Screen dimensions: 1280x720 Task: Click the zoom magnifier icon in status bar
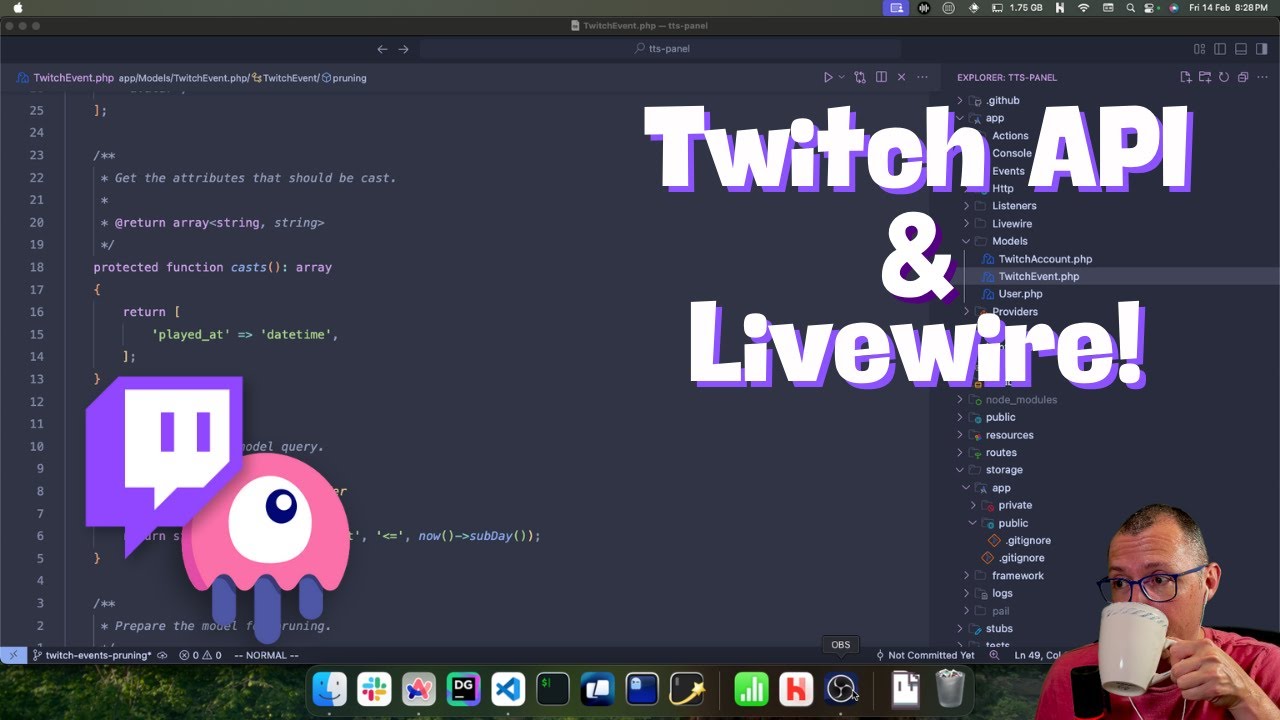pos(994,655)
